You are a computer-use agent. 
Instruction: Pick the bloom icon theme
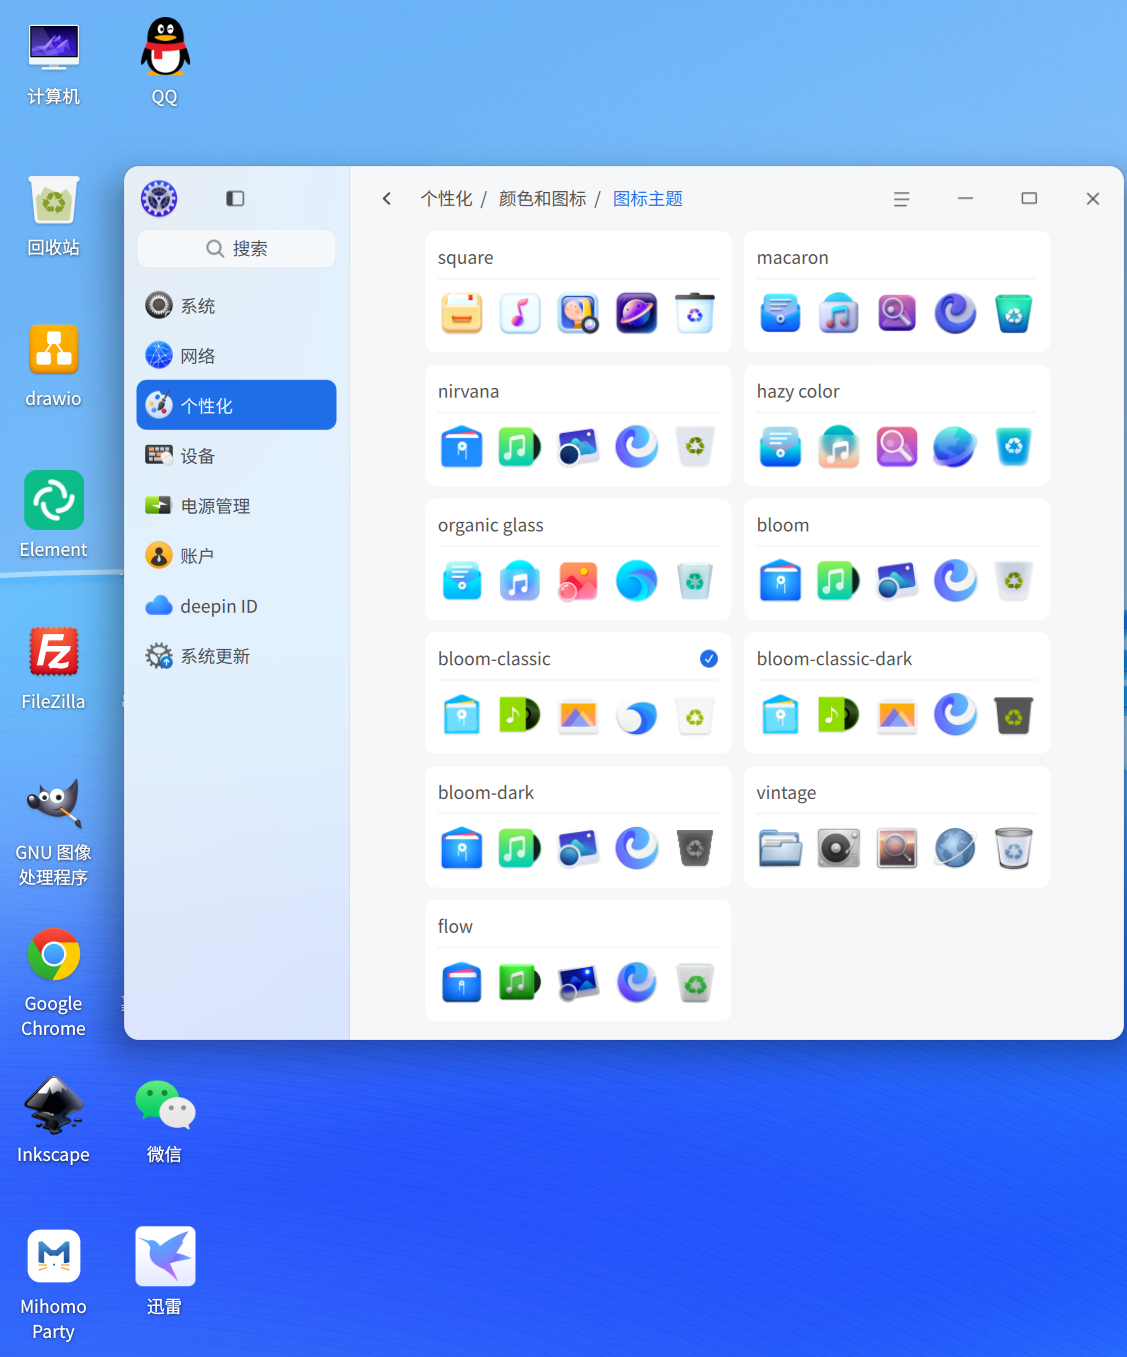tap(897, 559)
